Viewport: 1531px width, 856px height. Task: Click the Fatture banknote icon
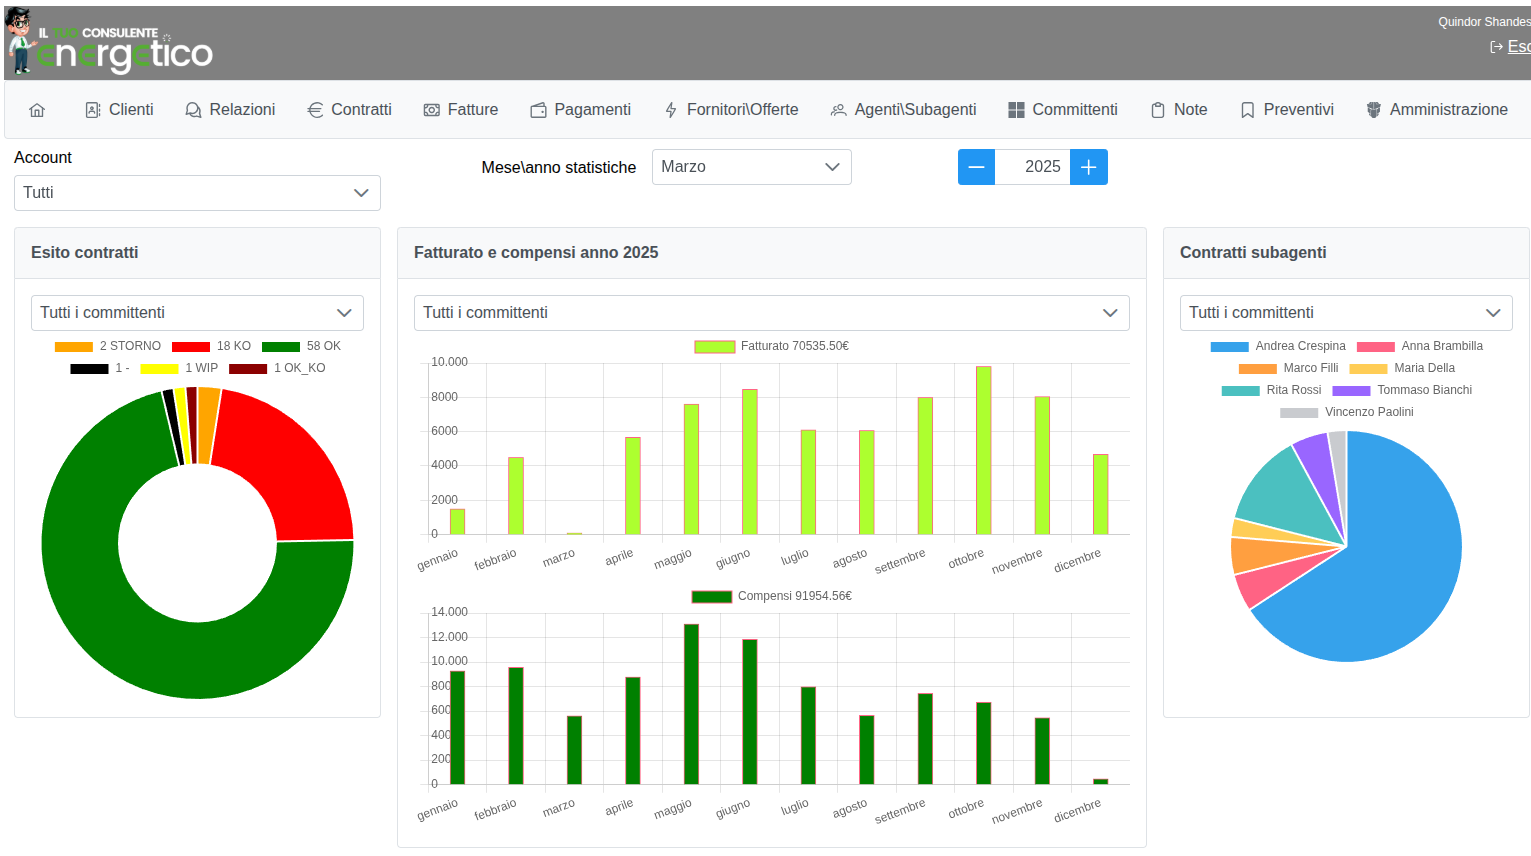[x=432, y=110]
